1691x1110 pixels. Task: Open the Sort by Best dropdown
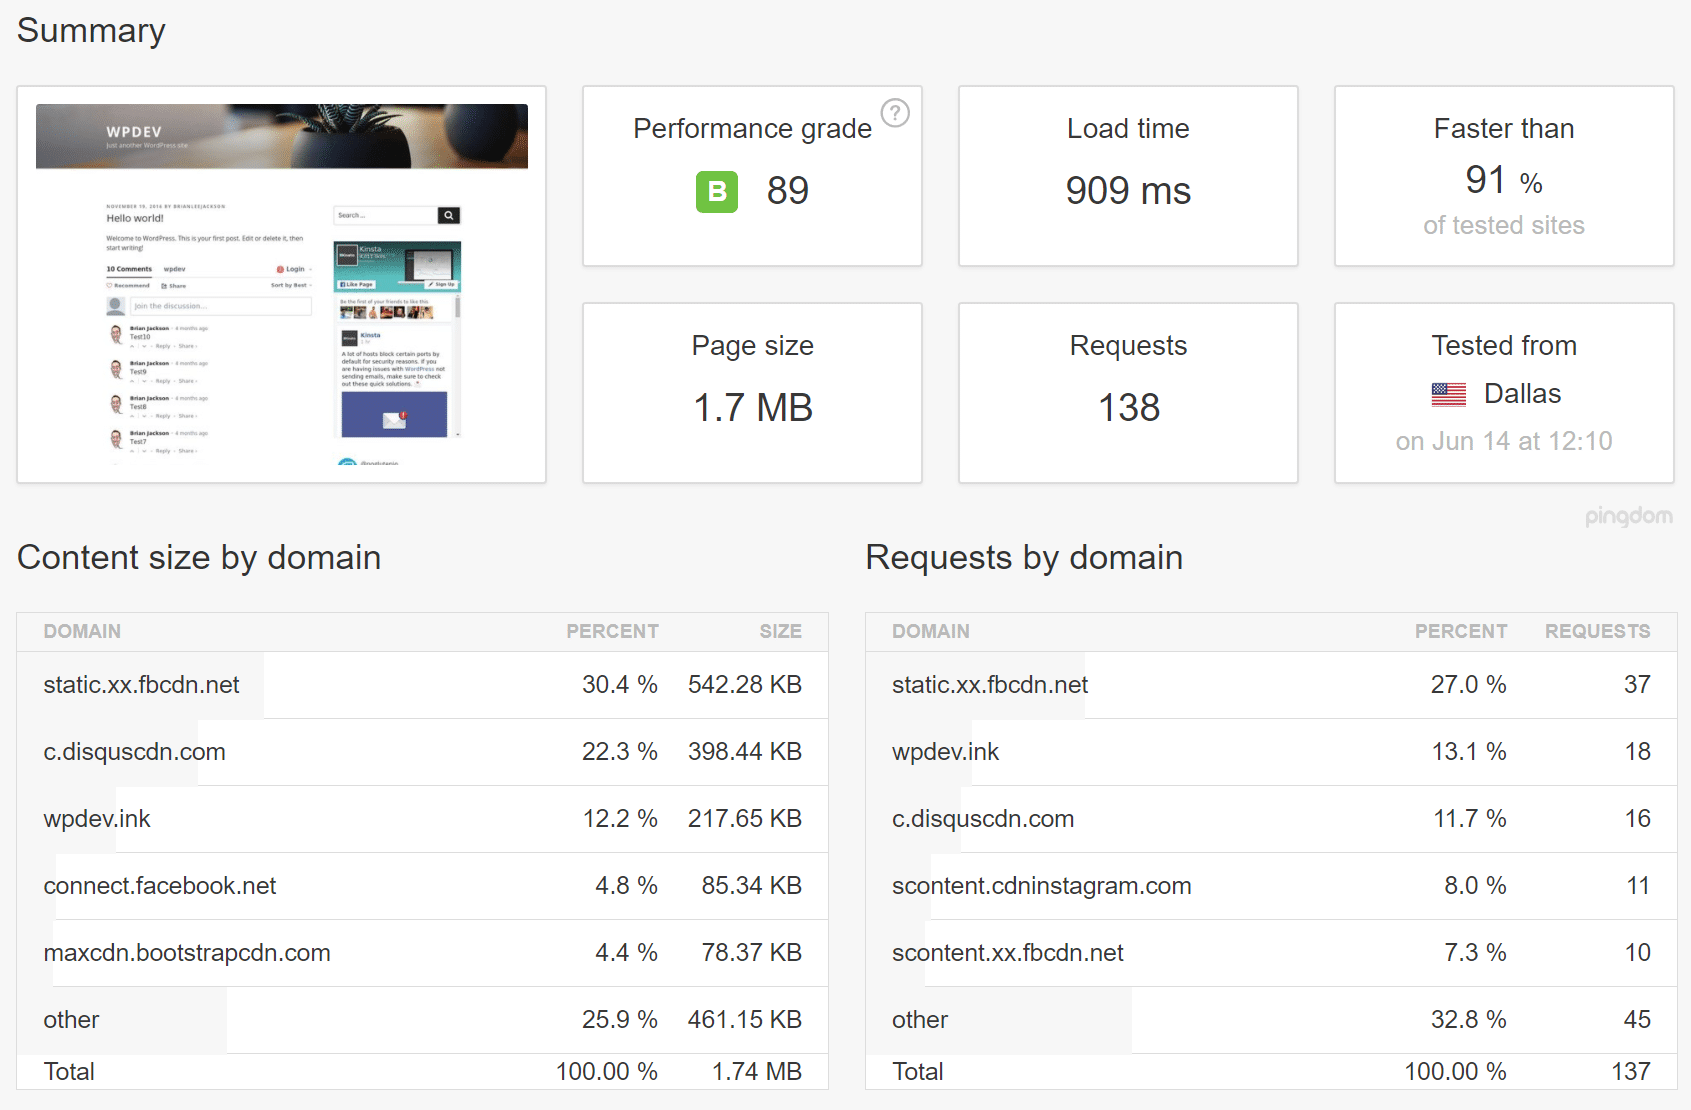click(x=289, y=285)
